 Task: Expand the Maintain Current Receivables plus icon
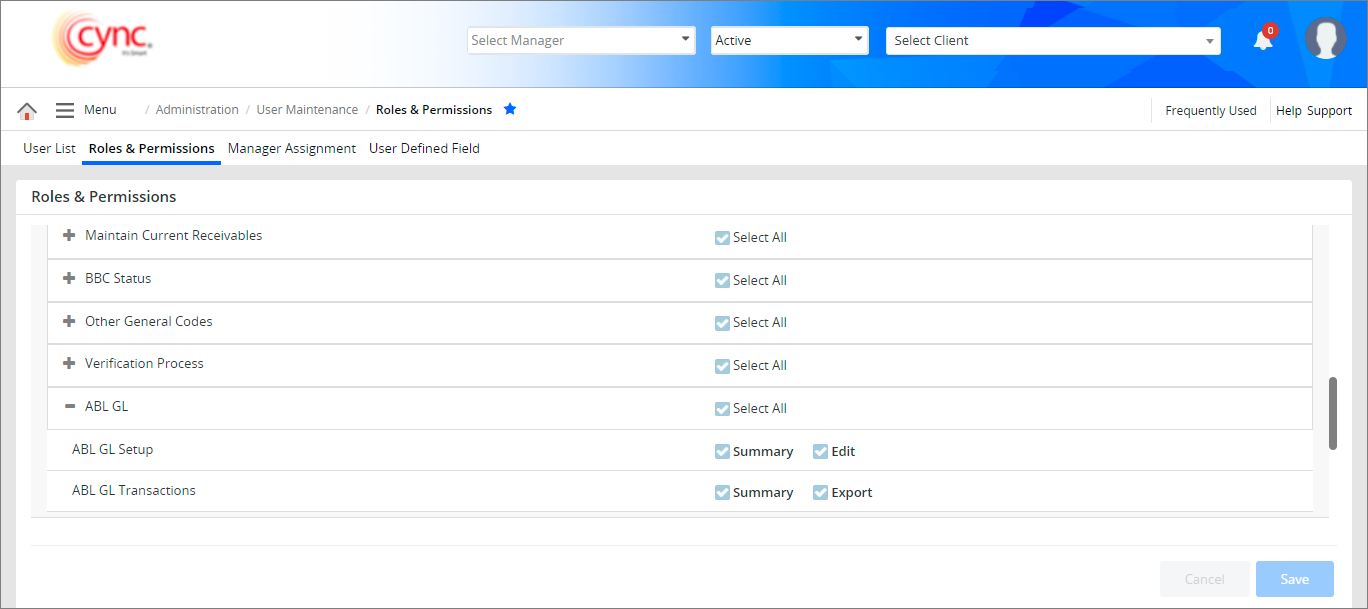pyautogui.click(x=69, y=236)
